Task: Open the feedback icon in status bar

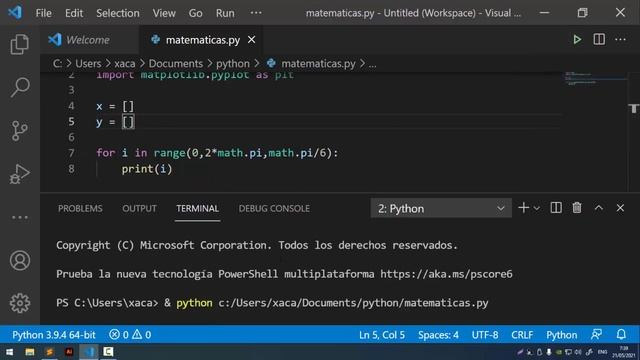Action: tap(596, 335)
